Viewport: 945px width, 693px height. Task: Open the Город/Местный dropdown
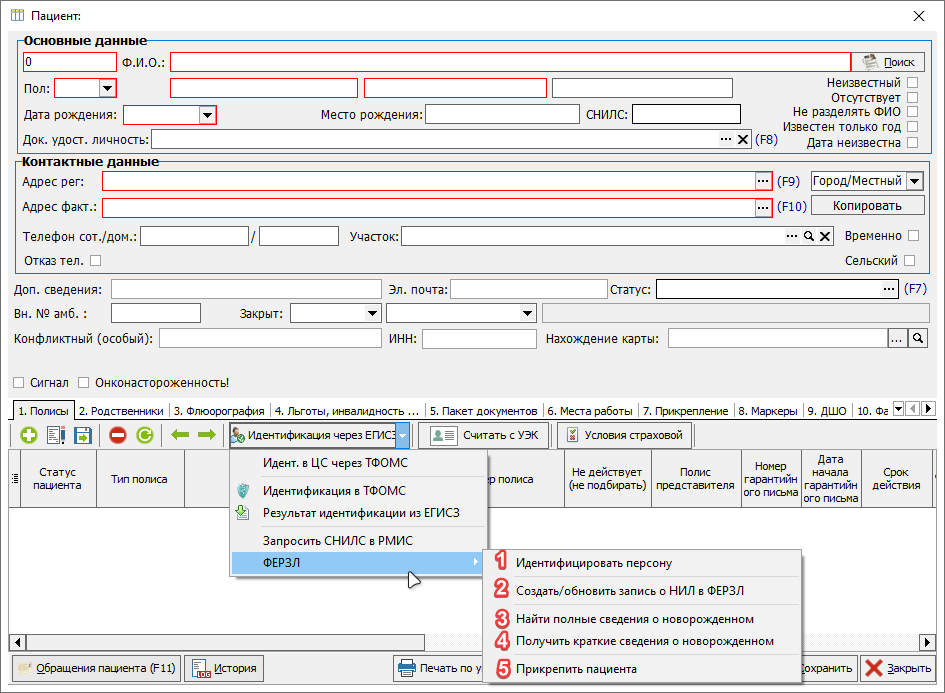[914, 181]
